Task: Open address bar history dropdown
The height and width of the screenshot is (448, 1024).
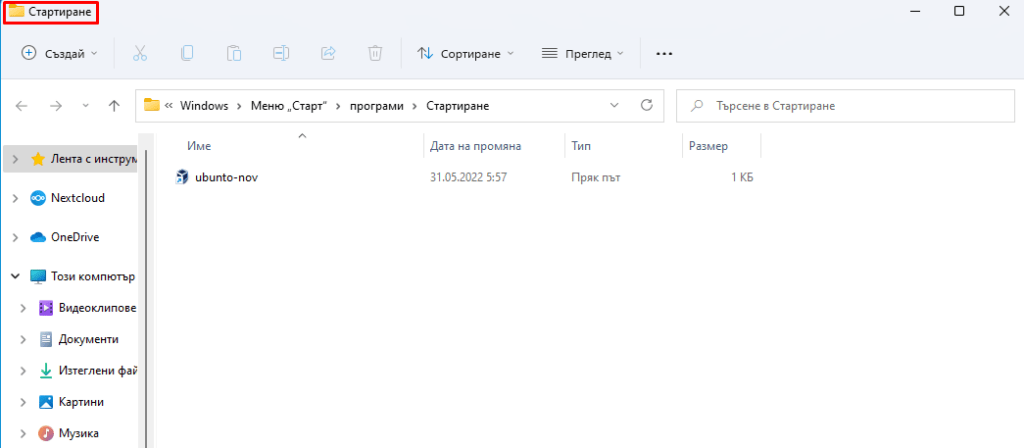Action: 614,105
